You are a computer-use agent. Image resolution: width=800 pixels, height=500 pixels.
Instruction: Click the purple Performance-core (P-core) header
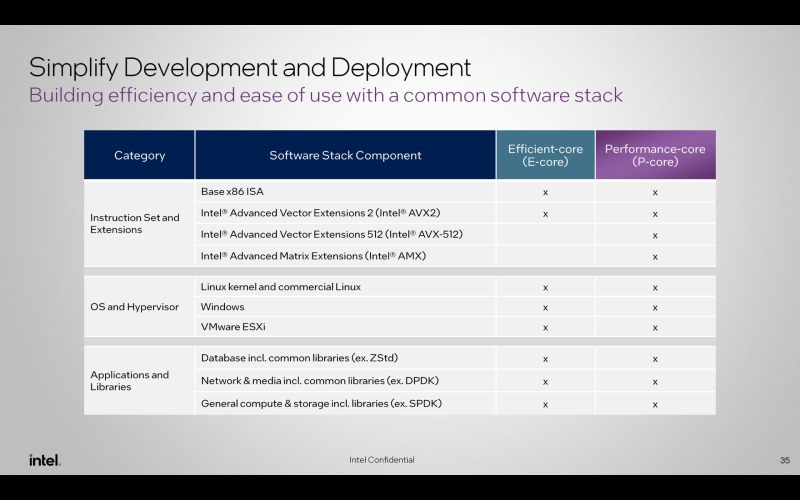pyautogui.click(x=655, y=155)
